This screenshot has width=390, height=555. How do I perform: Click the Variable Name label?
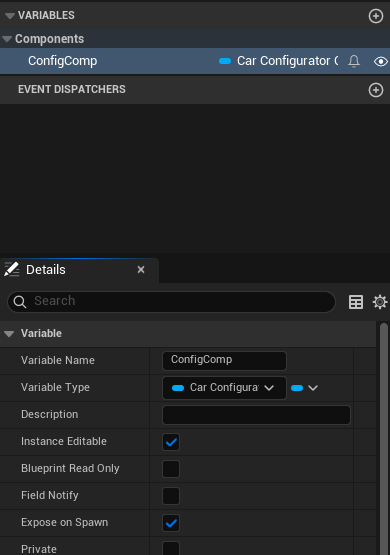58,360
